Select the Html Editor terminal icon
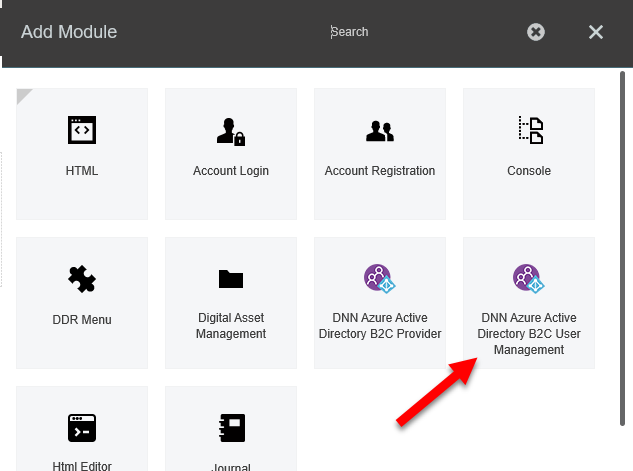Viewport: 633px width, 471px height. (x=82, y=428)
